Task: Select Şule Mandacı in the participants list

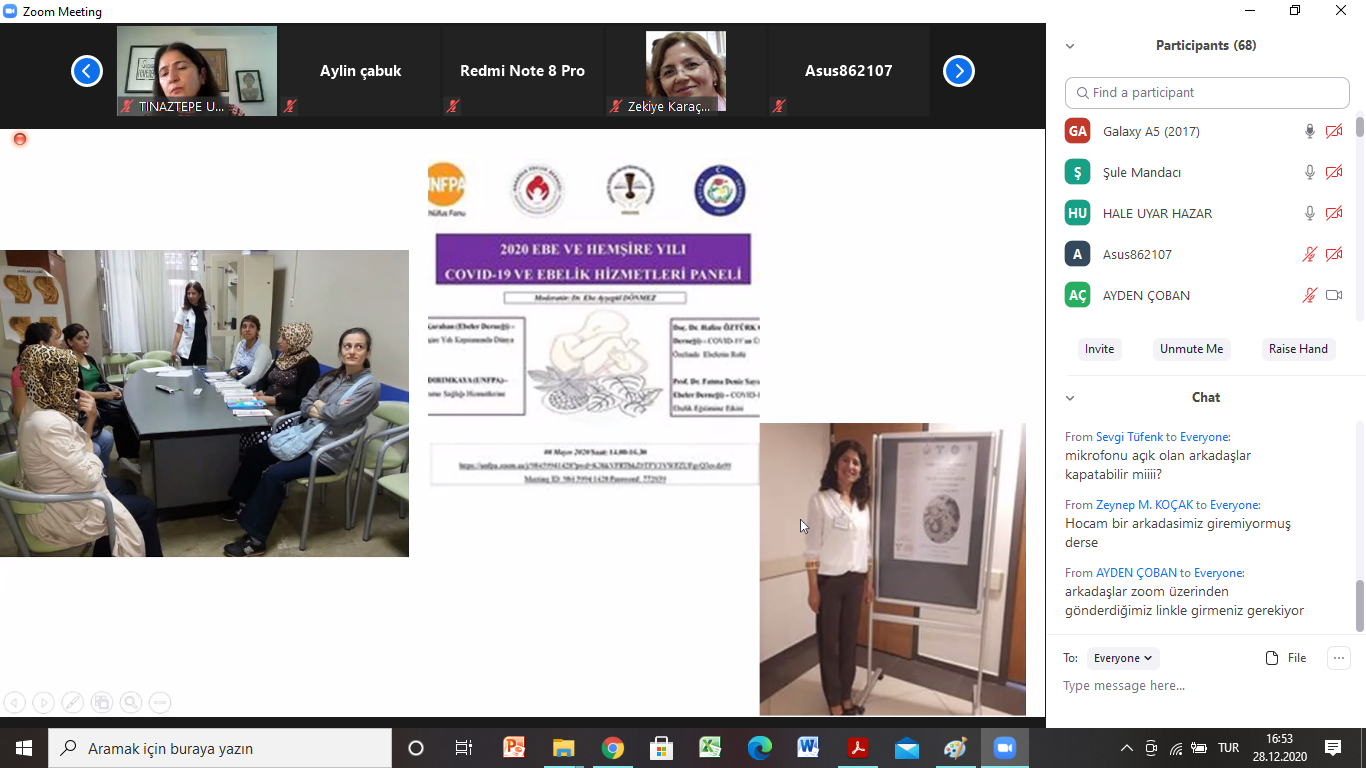Action: 1141,172
